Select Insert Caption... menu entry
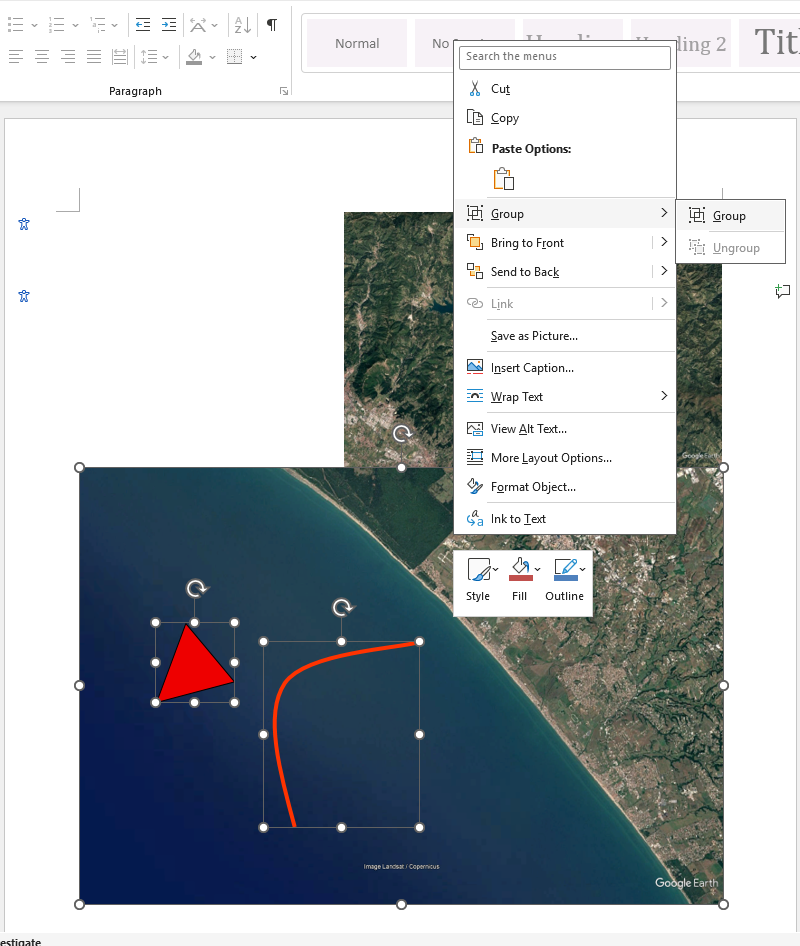This screenshot has width=800, height=946. (564, 367)
